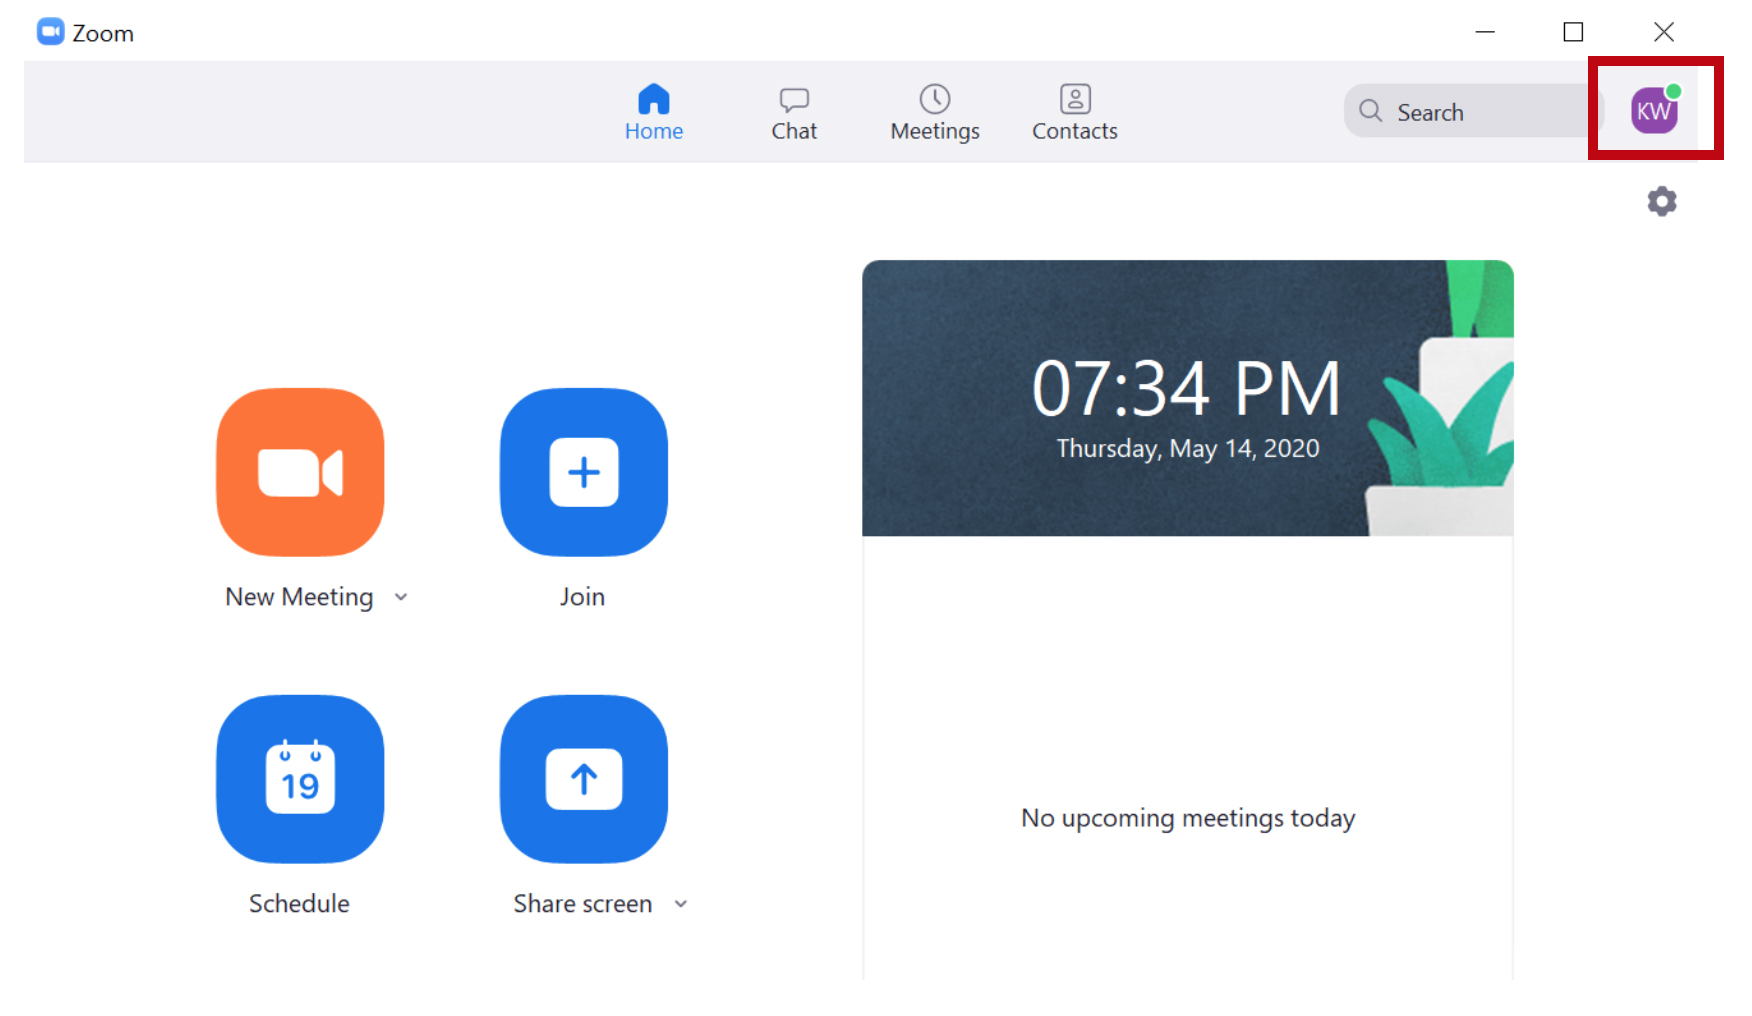
Task: Switch to the Home tab
Action: pos(654,112)
